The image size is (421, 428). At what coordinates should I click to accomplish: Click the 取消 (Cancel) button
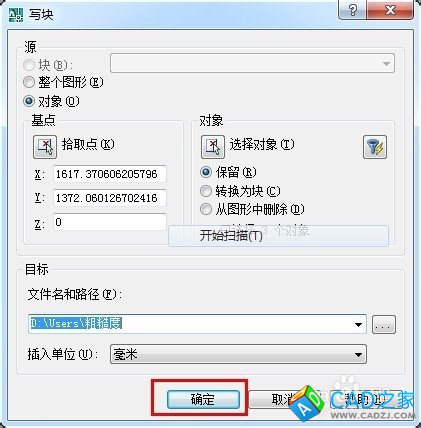(283, 399)
